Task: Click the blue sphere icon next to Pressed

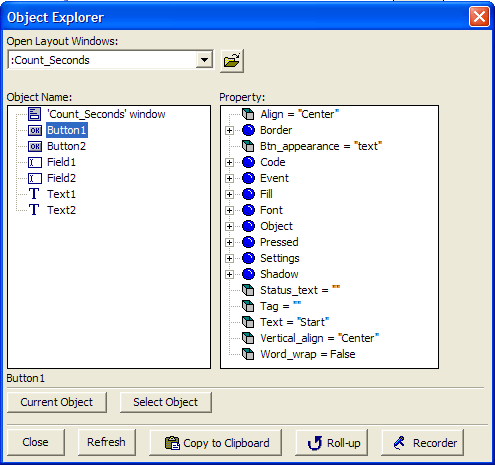Action: [248, 242]
